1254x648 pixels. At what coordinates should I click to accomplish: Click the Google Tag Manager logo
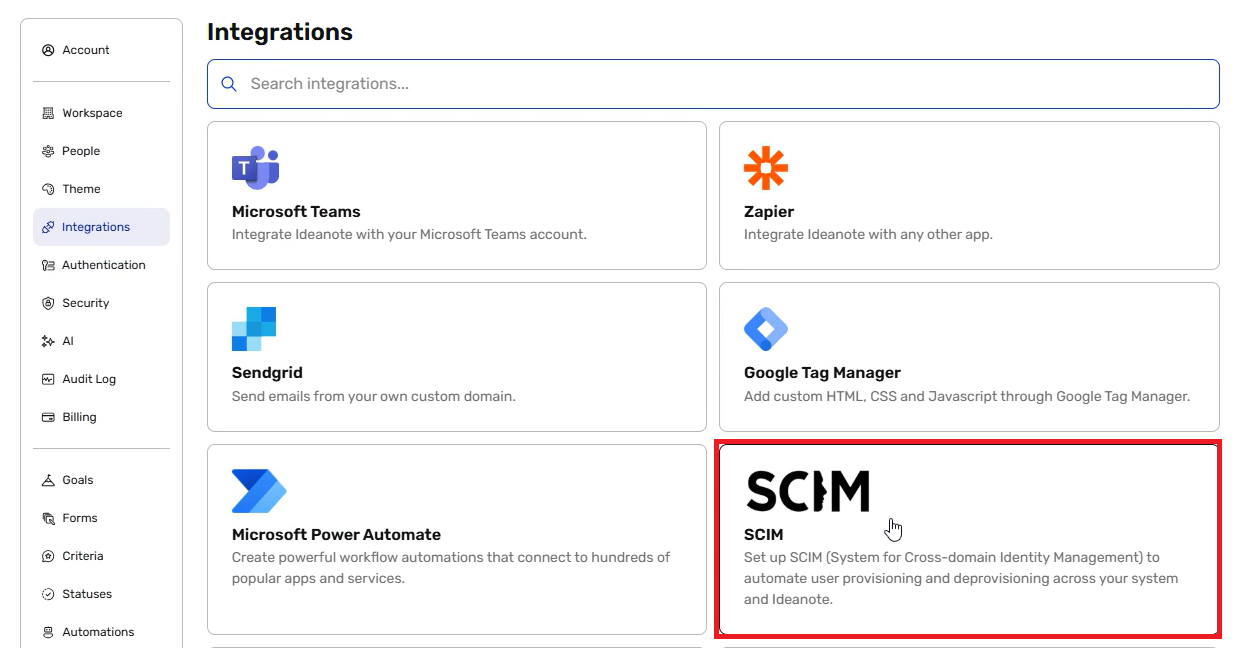pos(766,329)
